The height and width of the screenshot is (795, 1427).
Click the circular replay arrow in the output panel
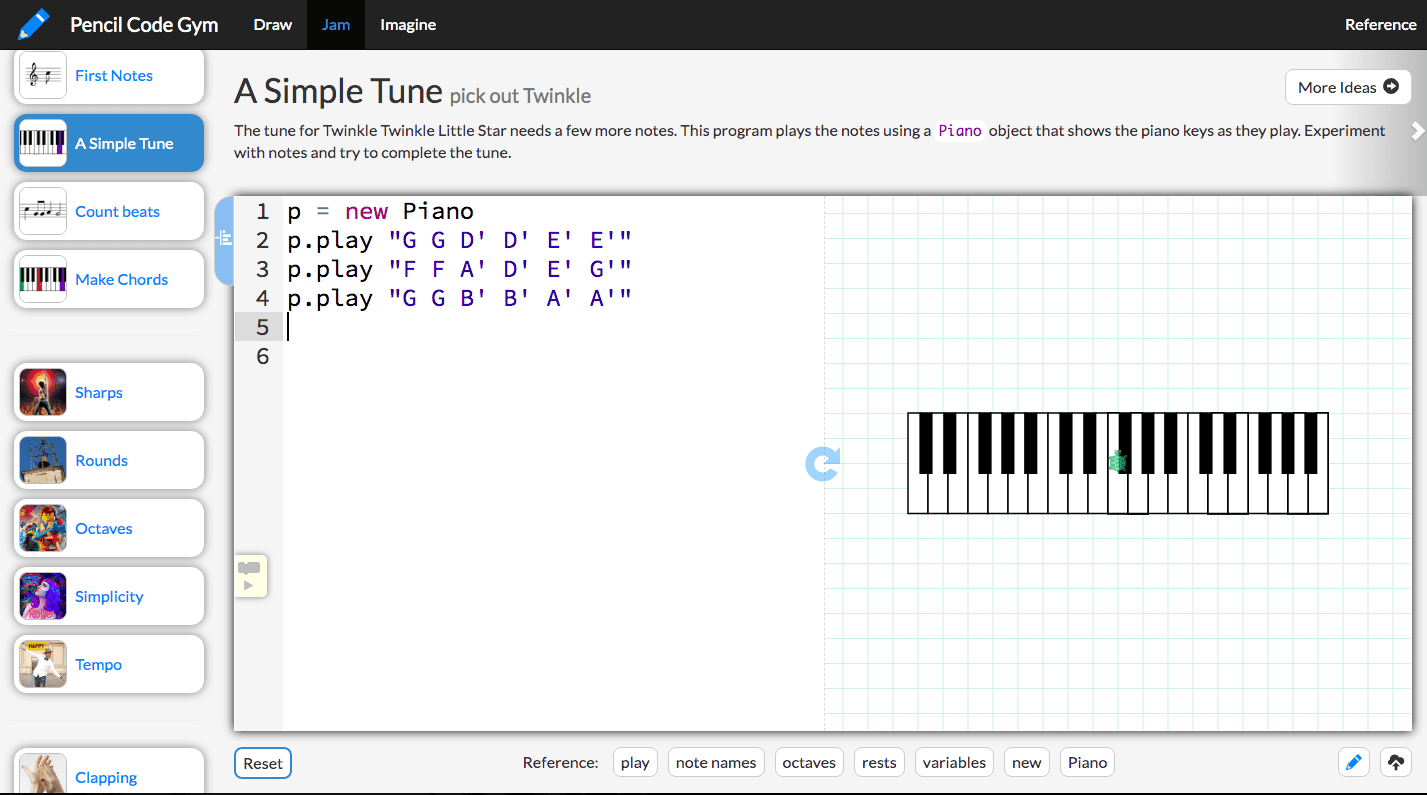822,463
